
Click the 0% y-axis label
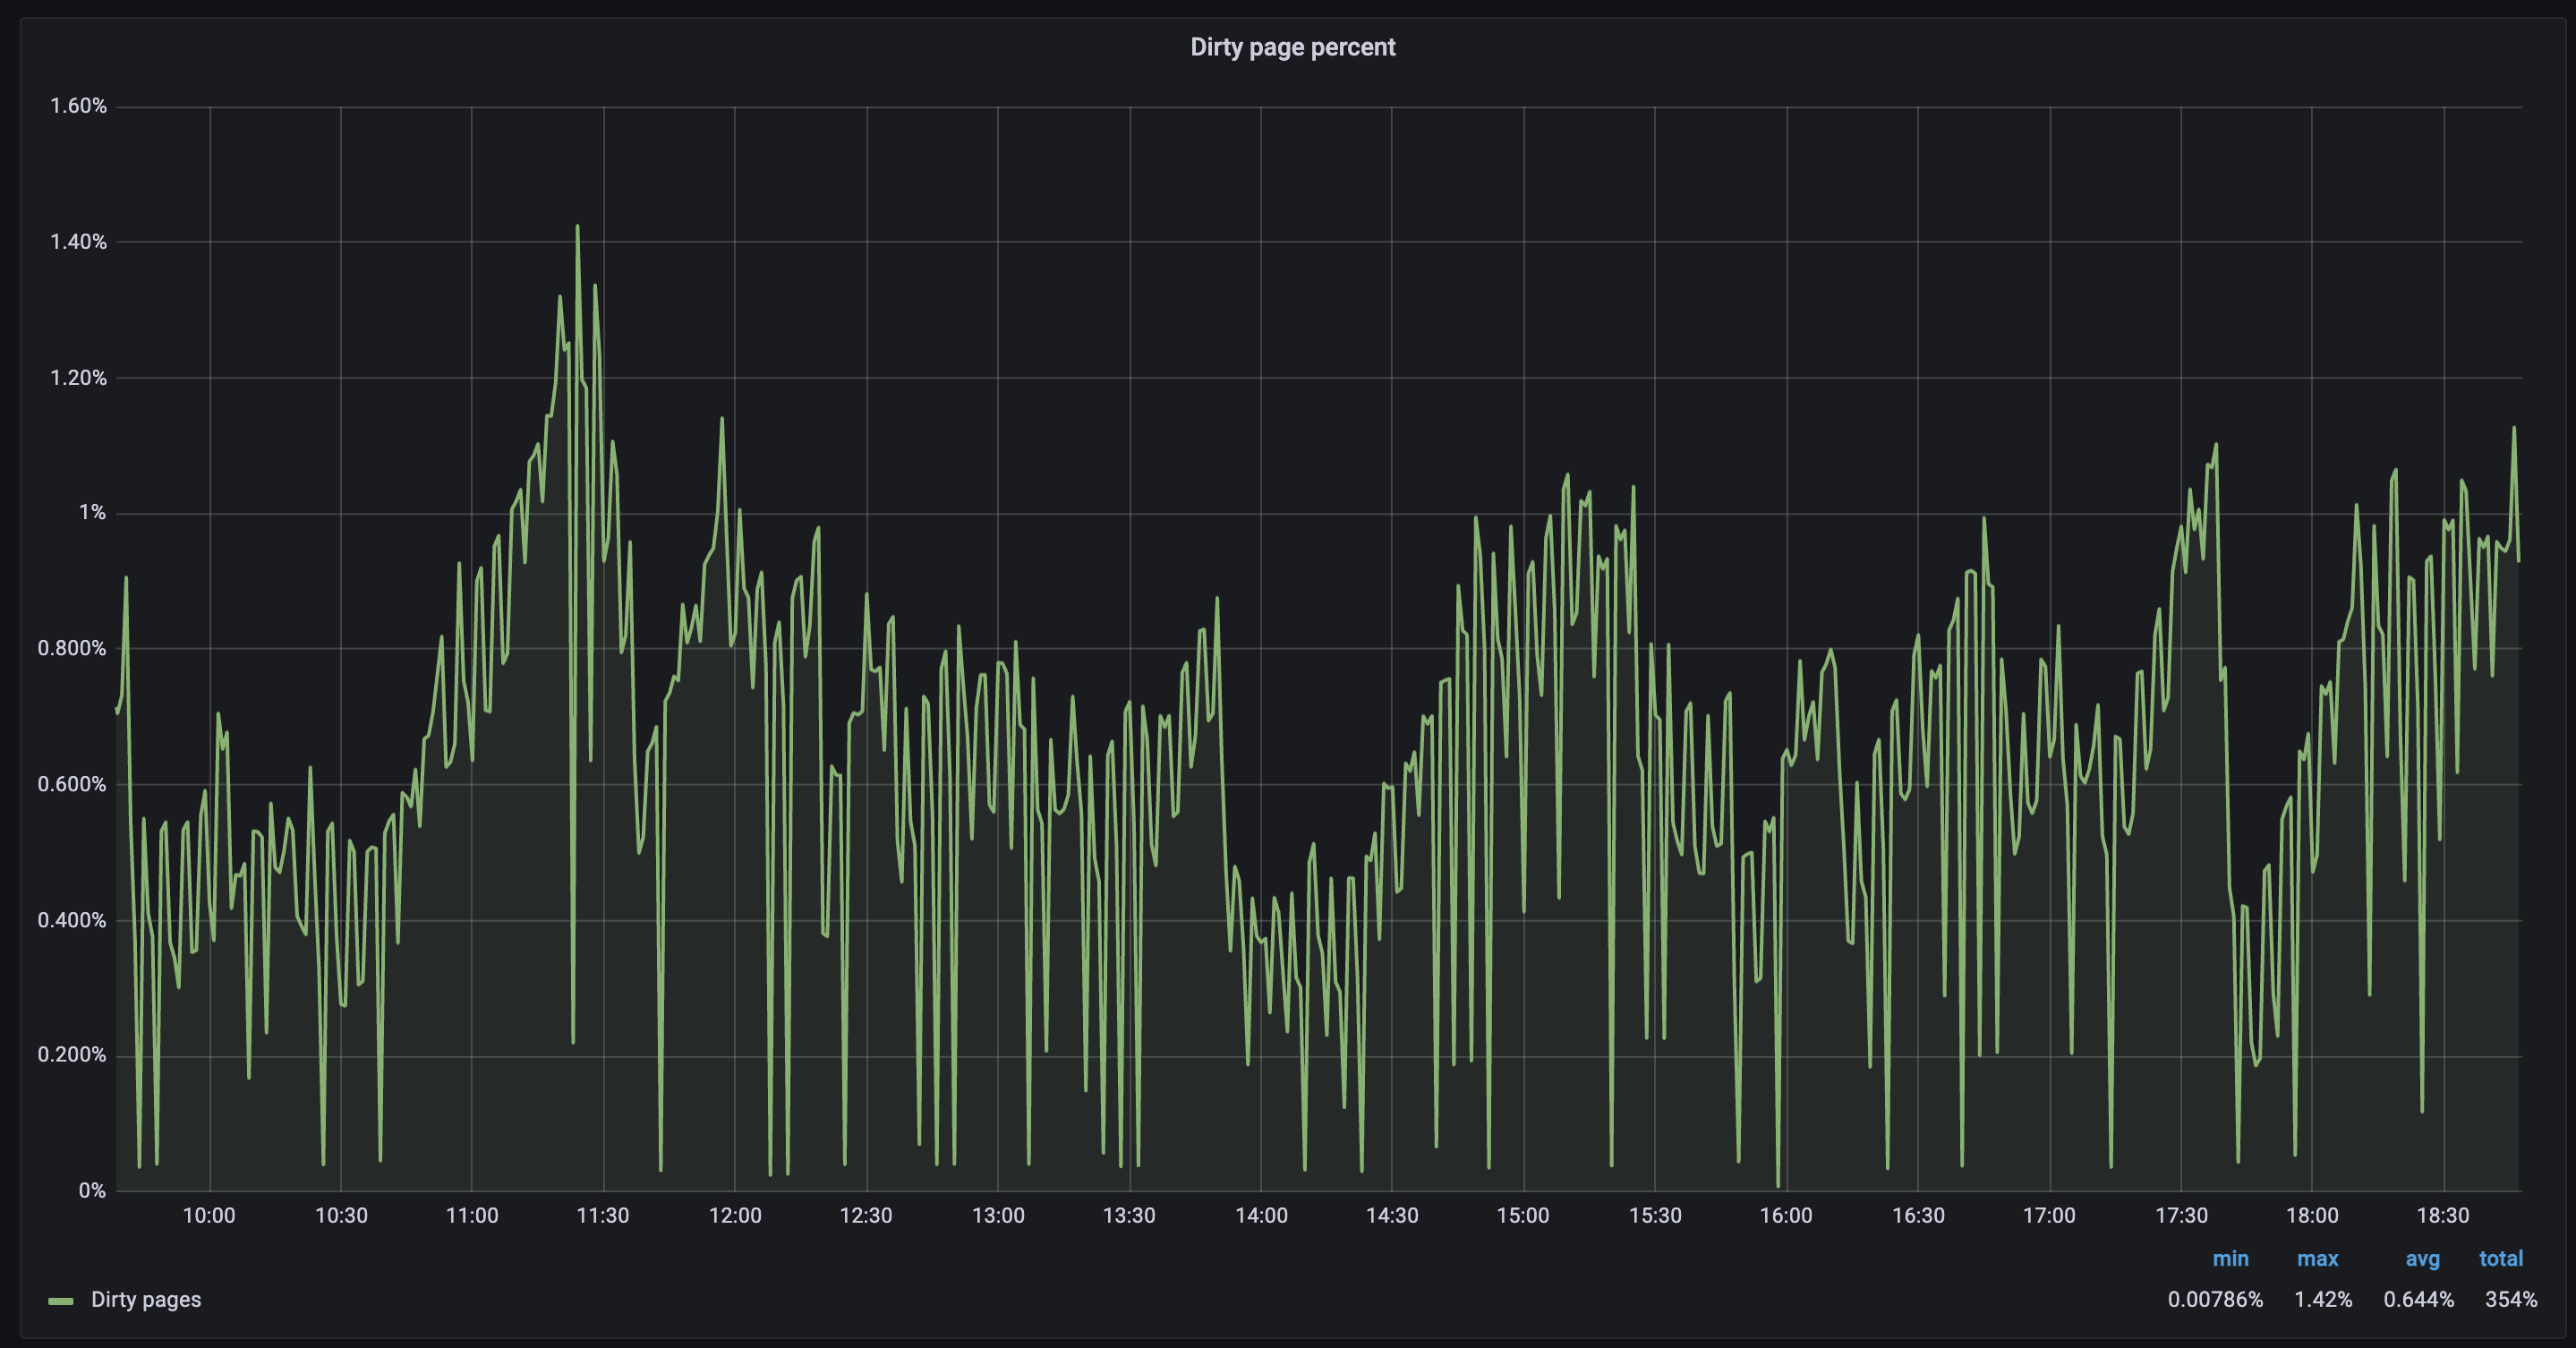tap(92, 1190)
